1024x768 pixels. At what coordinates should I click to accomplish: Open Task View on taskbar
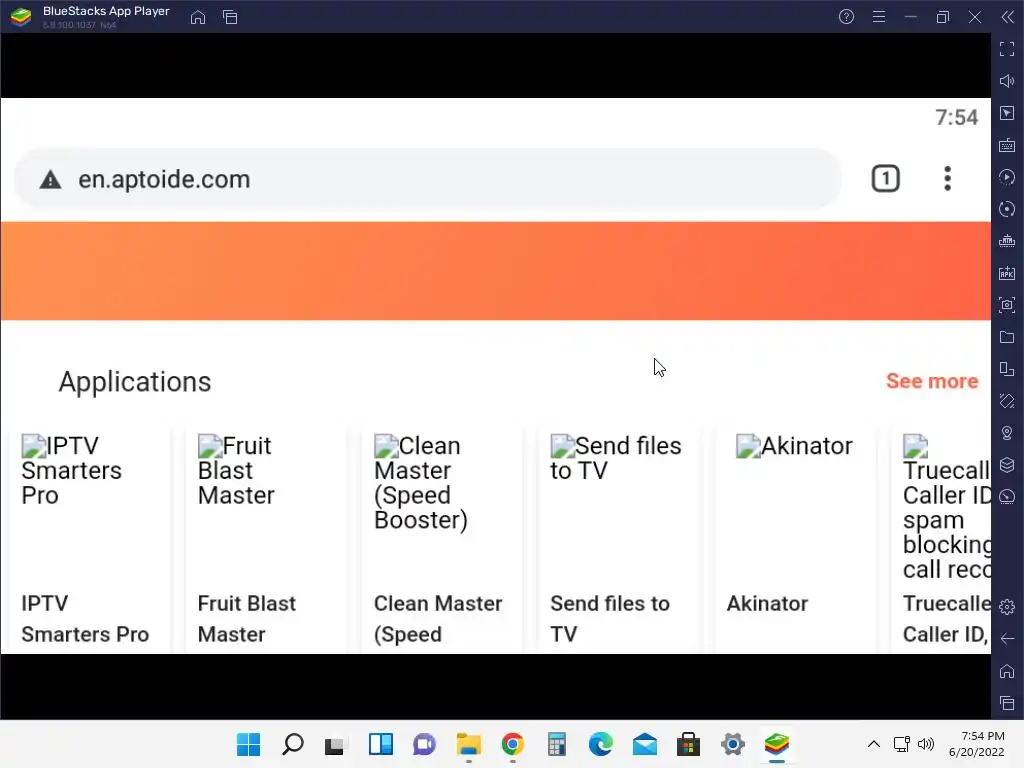336,744
